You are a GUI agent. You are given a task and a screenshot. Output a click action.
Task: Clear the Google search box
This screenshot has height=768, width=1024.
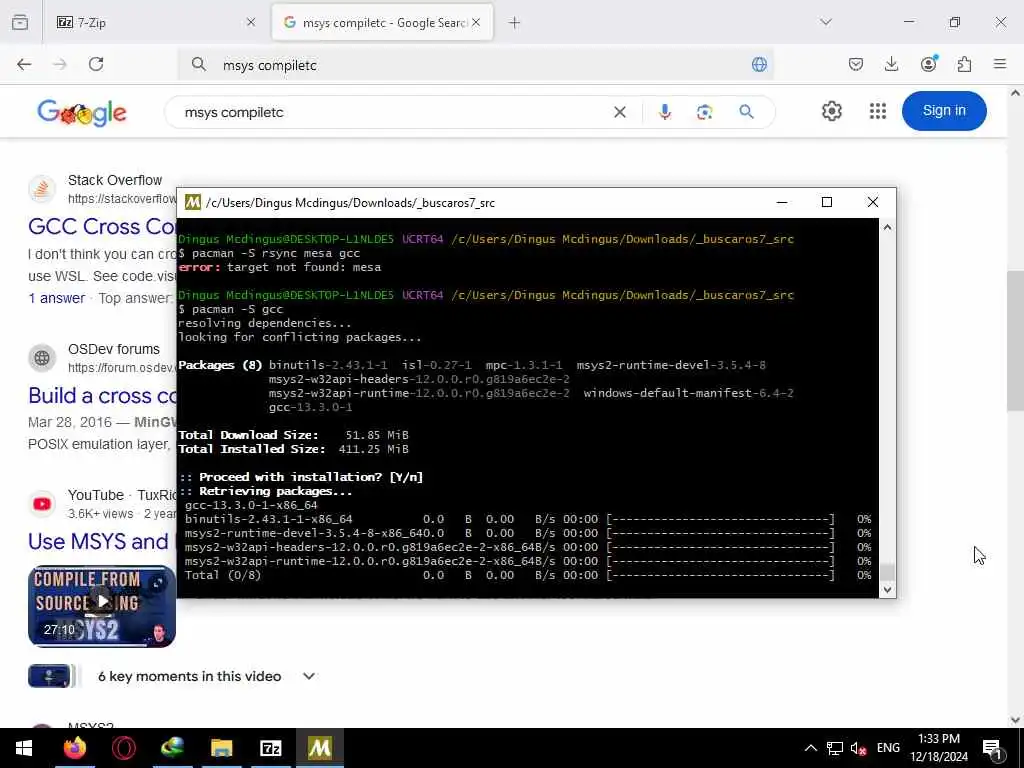click(x=620, y=112)
